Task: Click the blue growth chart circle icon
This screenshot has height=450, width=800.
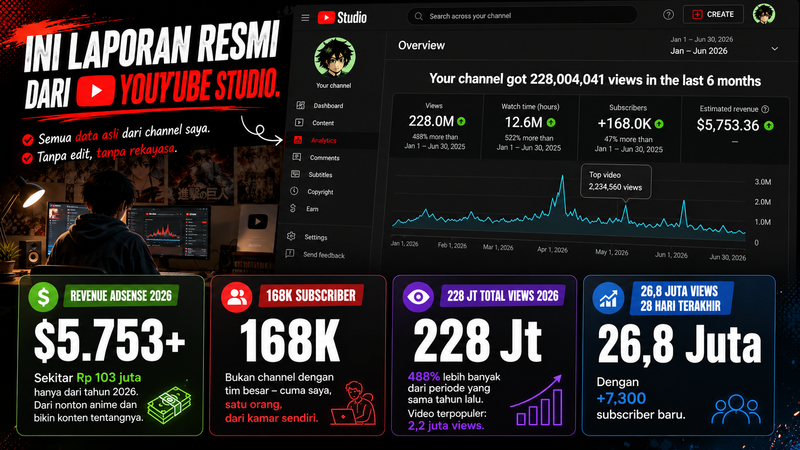Action: click(x=608, y=298)
